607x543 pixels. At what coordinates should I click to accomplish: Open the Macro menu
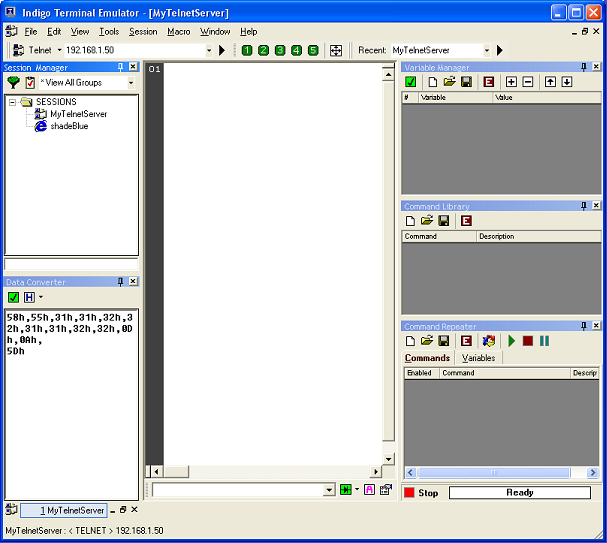178,32
